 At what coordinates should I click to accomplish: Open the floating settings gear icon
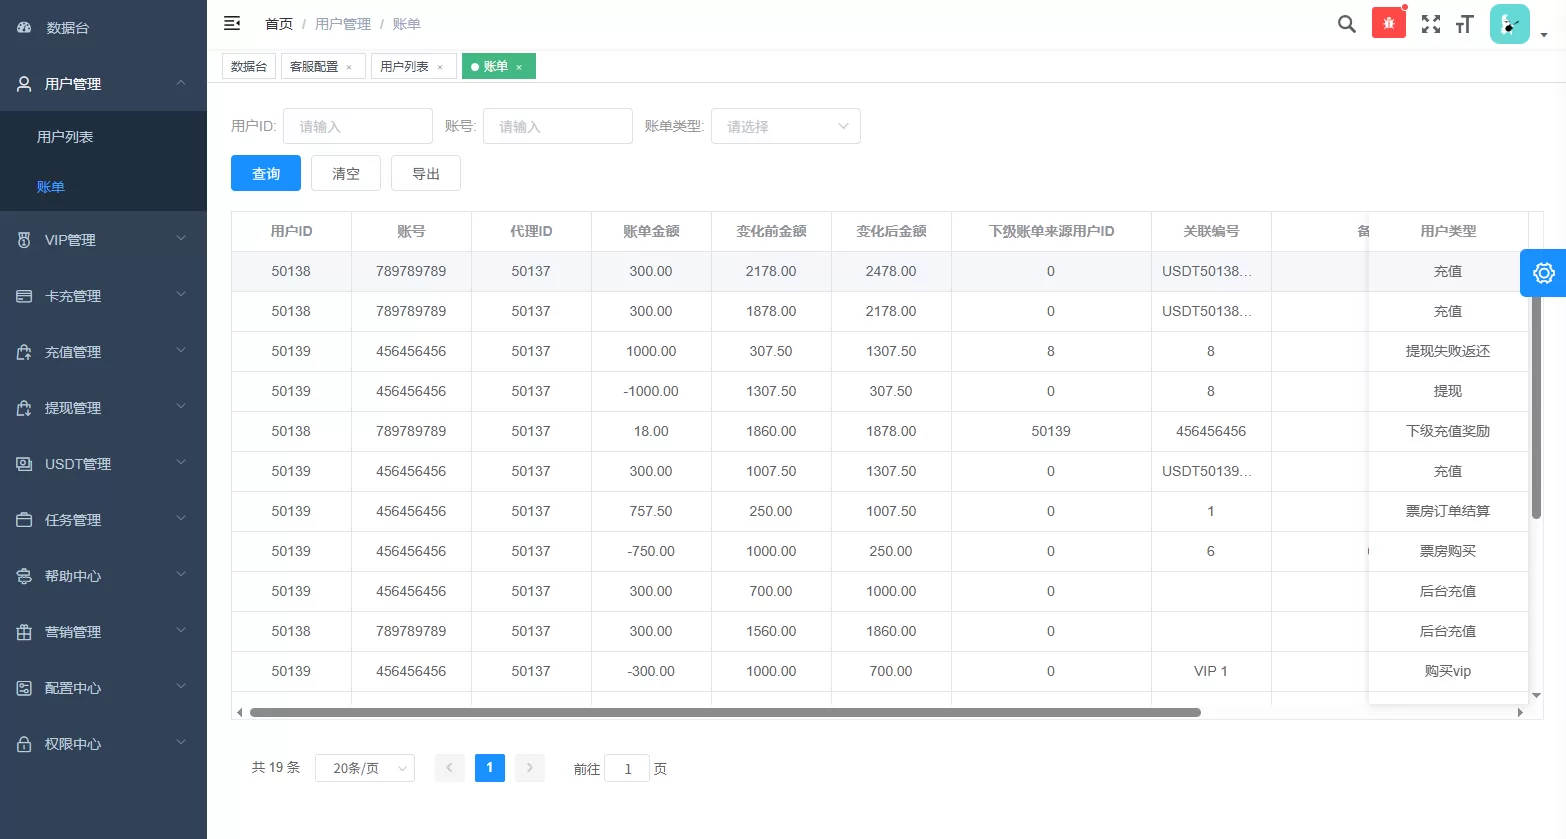[x=1543, y=272]
